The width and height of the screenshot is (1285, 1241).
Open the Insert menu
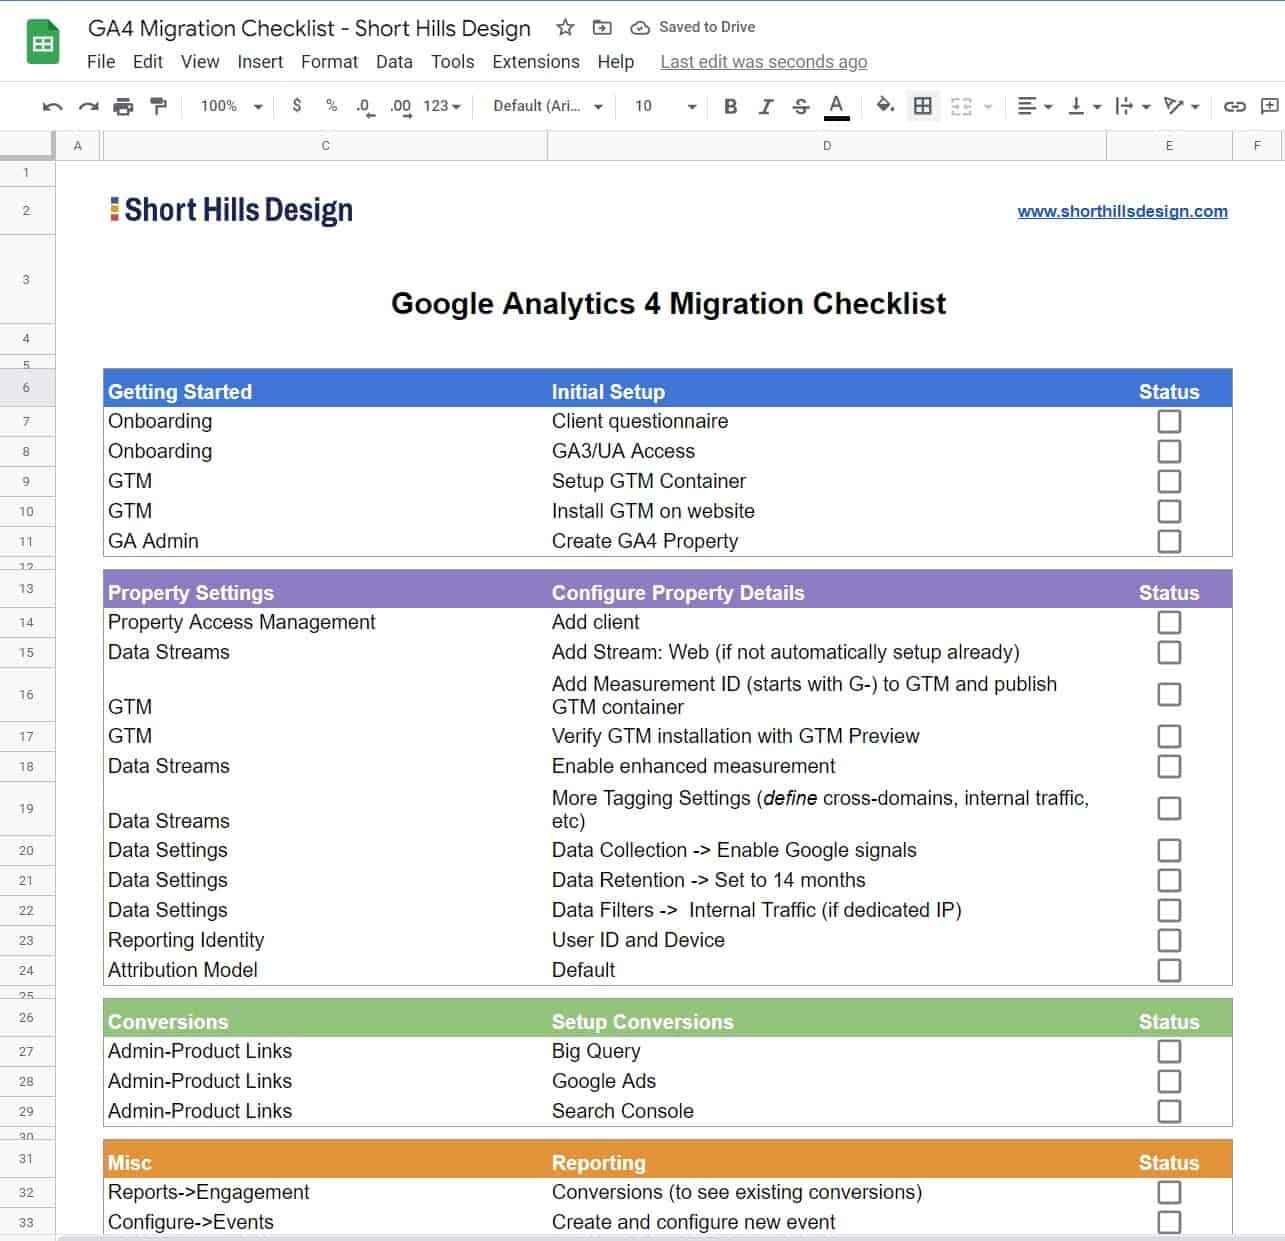(260, 62)
